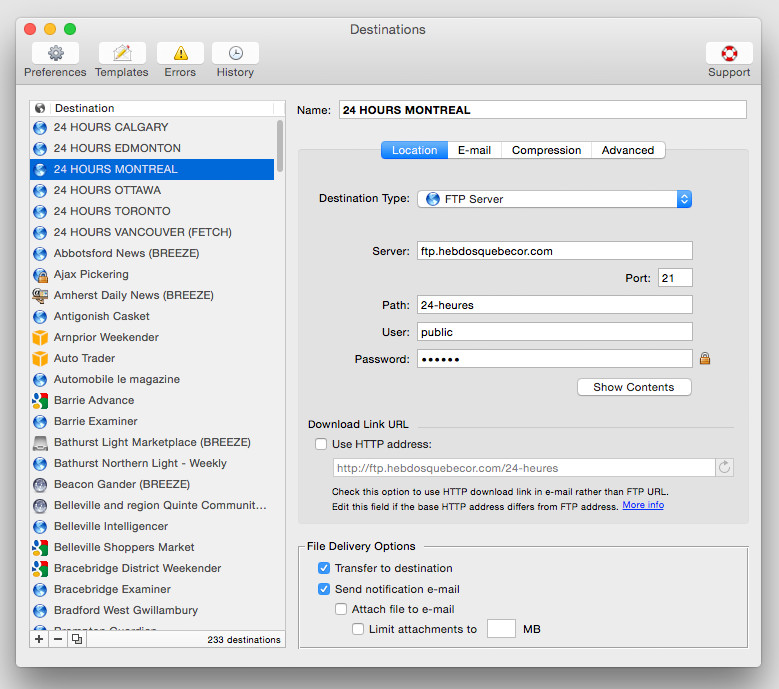Click the Bradford West Gwillambury globe icon

[x=40, y=611]
